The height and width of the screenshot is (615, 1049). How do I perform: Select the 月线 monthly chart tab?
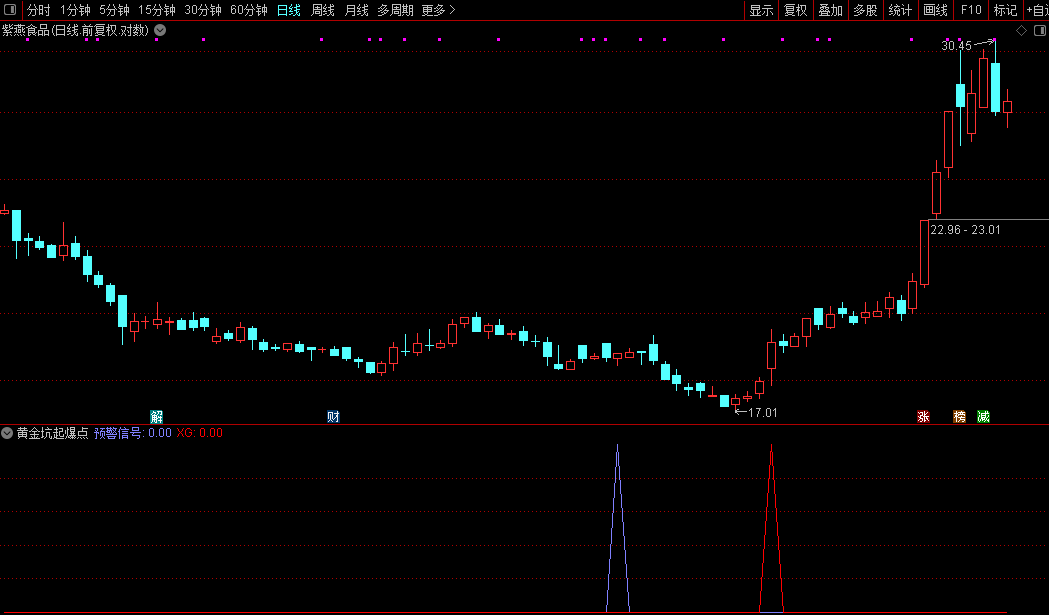tap(357, 10)
